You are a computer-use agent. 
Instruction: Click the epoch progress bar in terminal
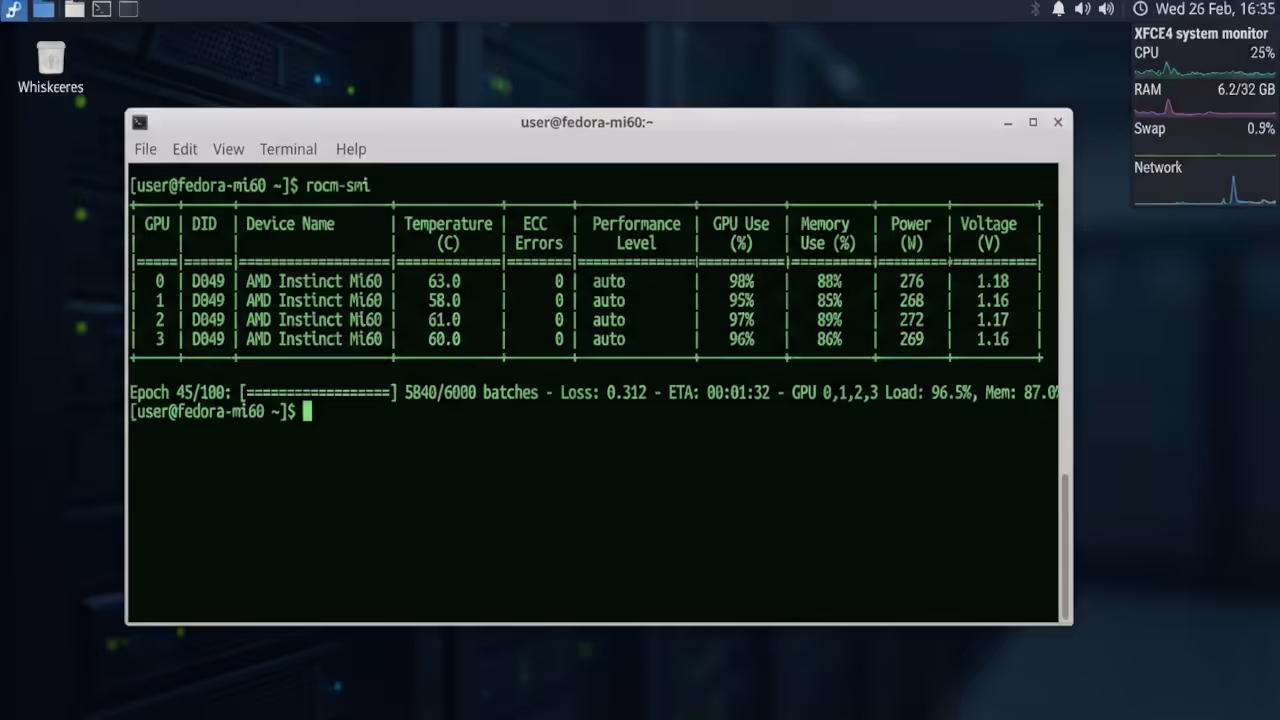click(318, 393)
